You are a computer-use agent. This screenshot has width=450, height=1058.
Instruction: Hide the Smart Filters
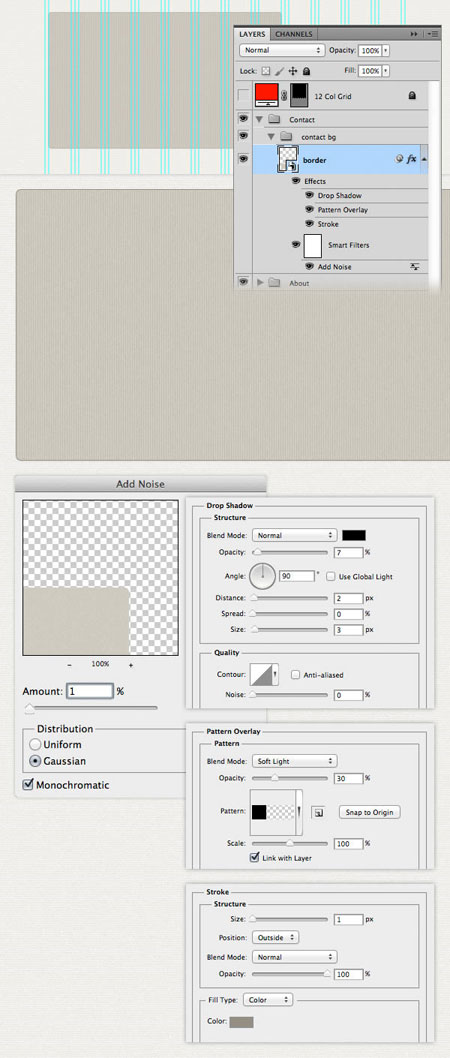click(296, 245)
